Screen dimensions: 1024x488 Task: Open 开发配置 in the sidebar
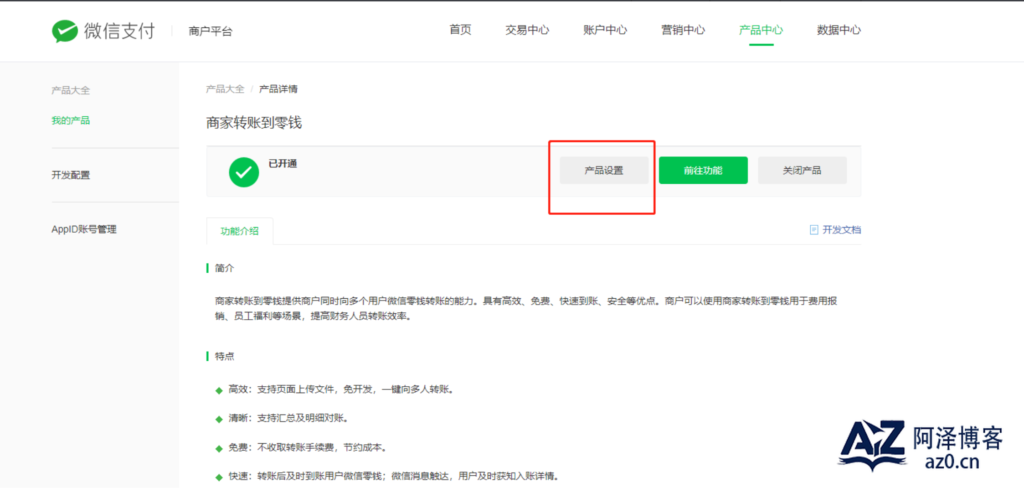71,175
